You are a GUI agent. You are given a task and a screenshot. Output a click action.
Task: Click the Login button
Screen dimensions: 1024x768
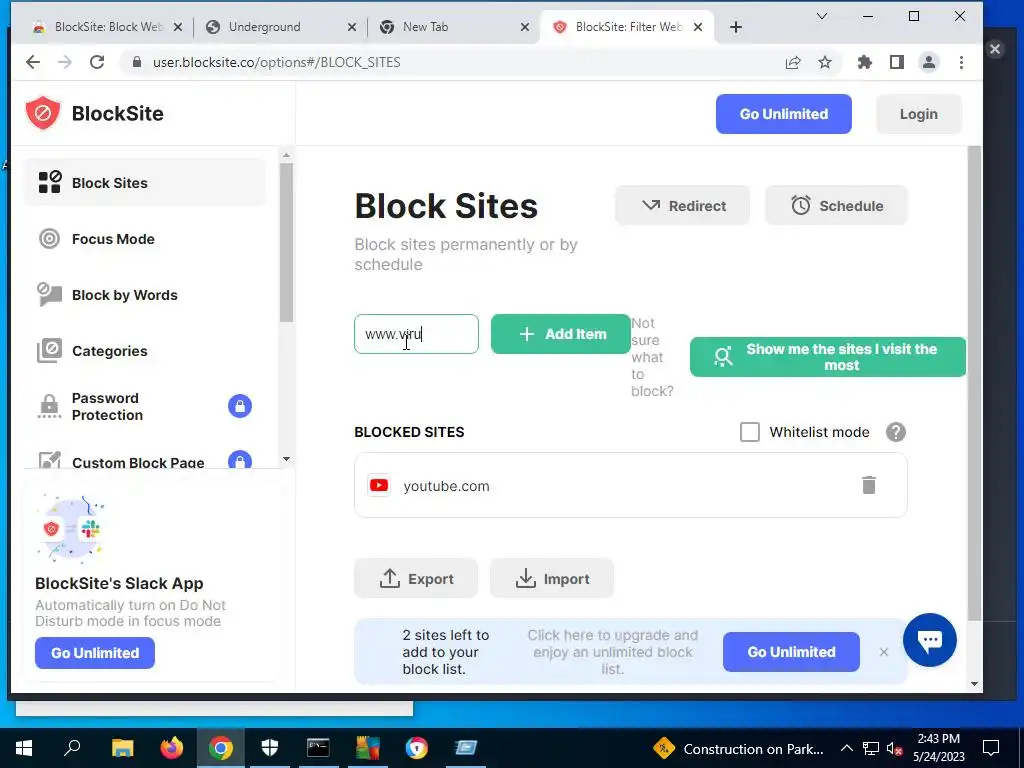(918, 114)
